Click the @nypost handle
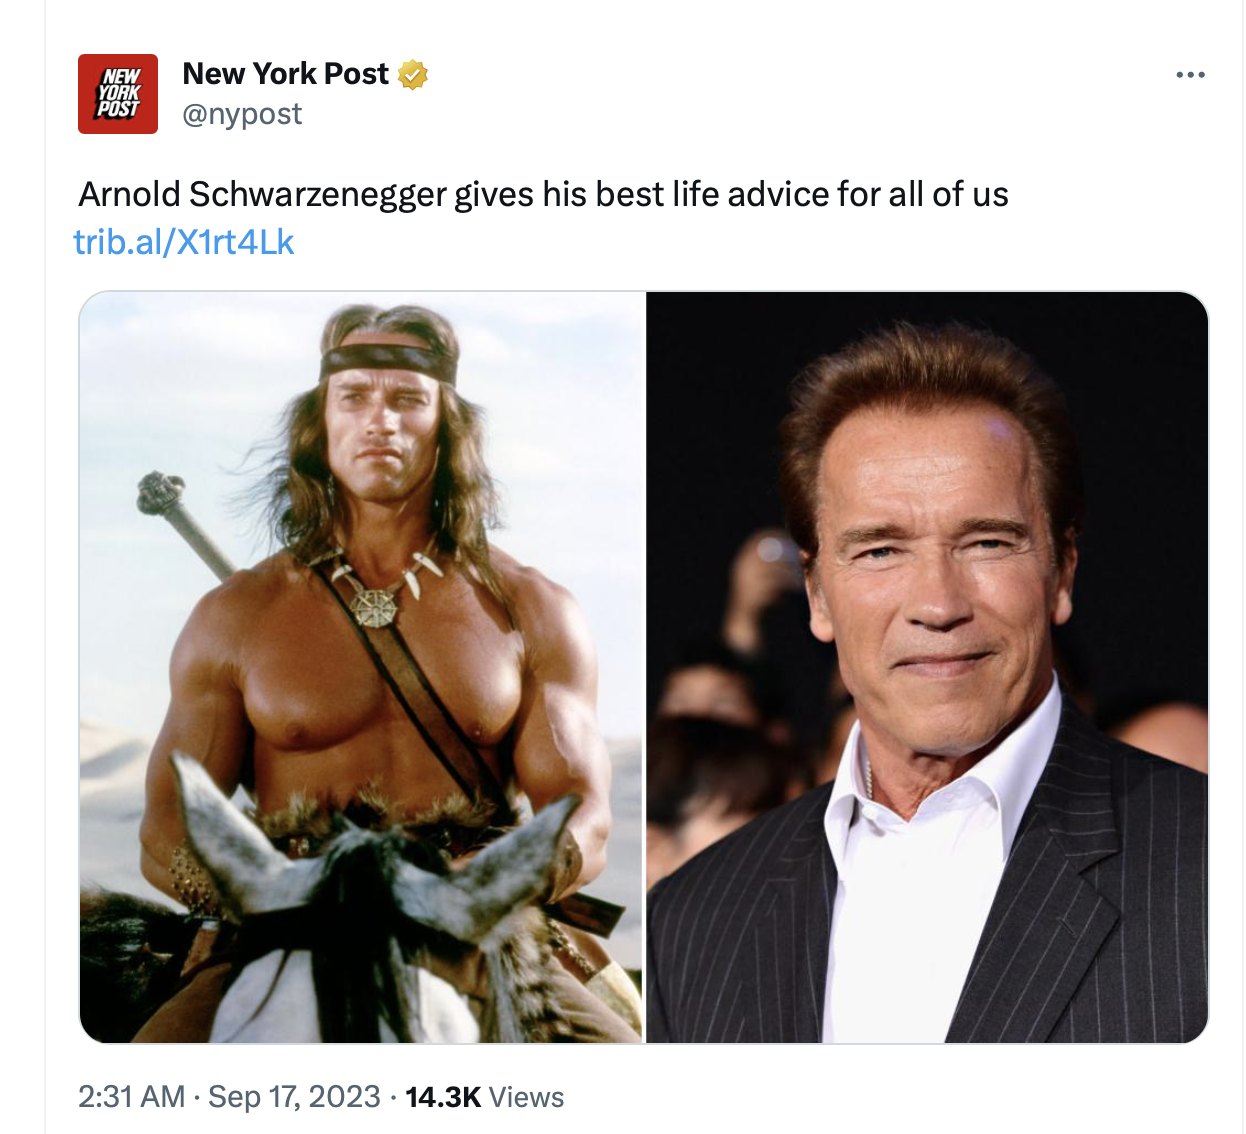 click(242, 114)
